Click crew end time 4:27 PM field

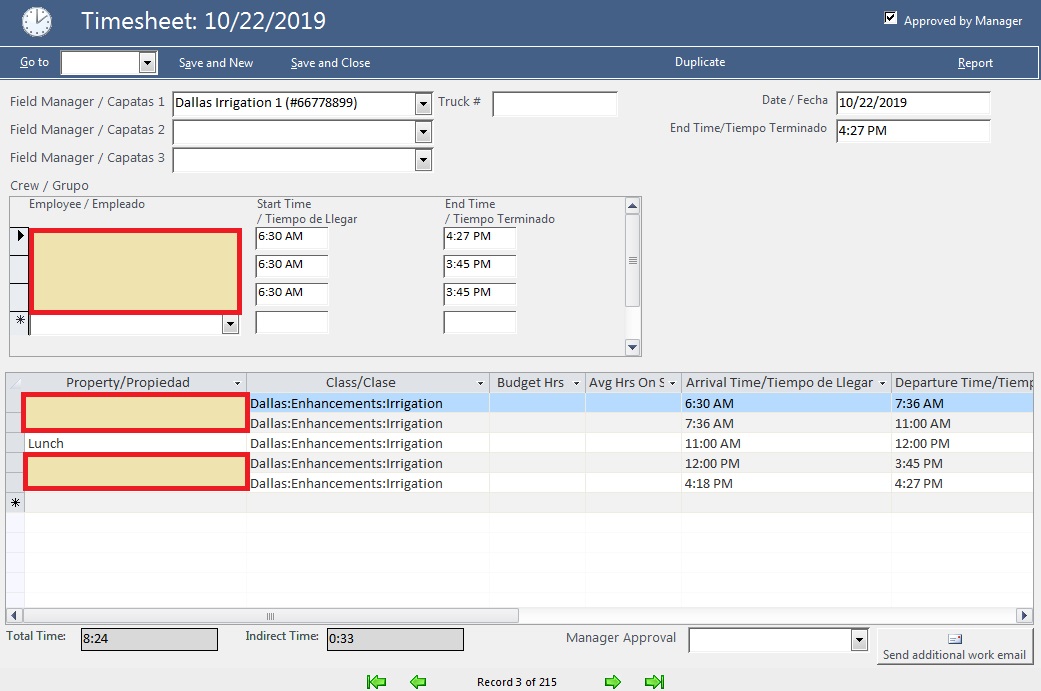pos(479,238)
